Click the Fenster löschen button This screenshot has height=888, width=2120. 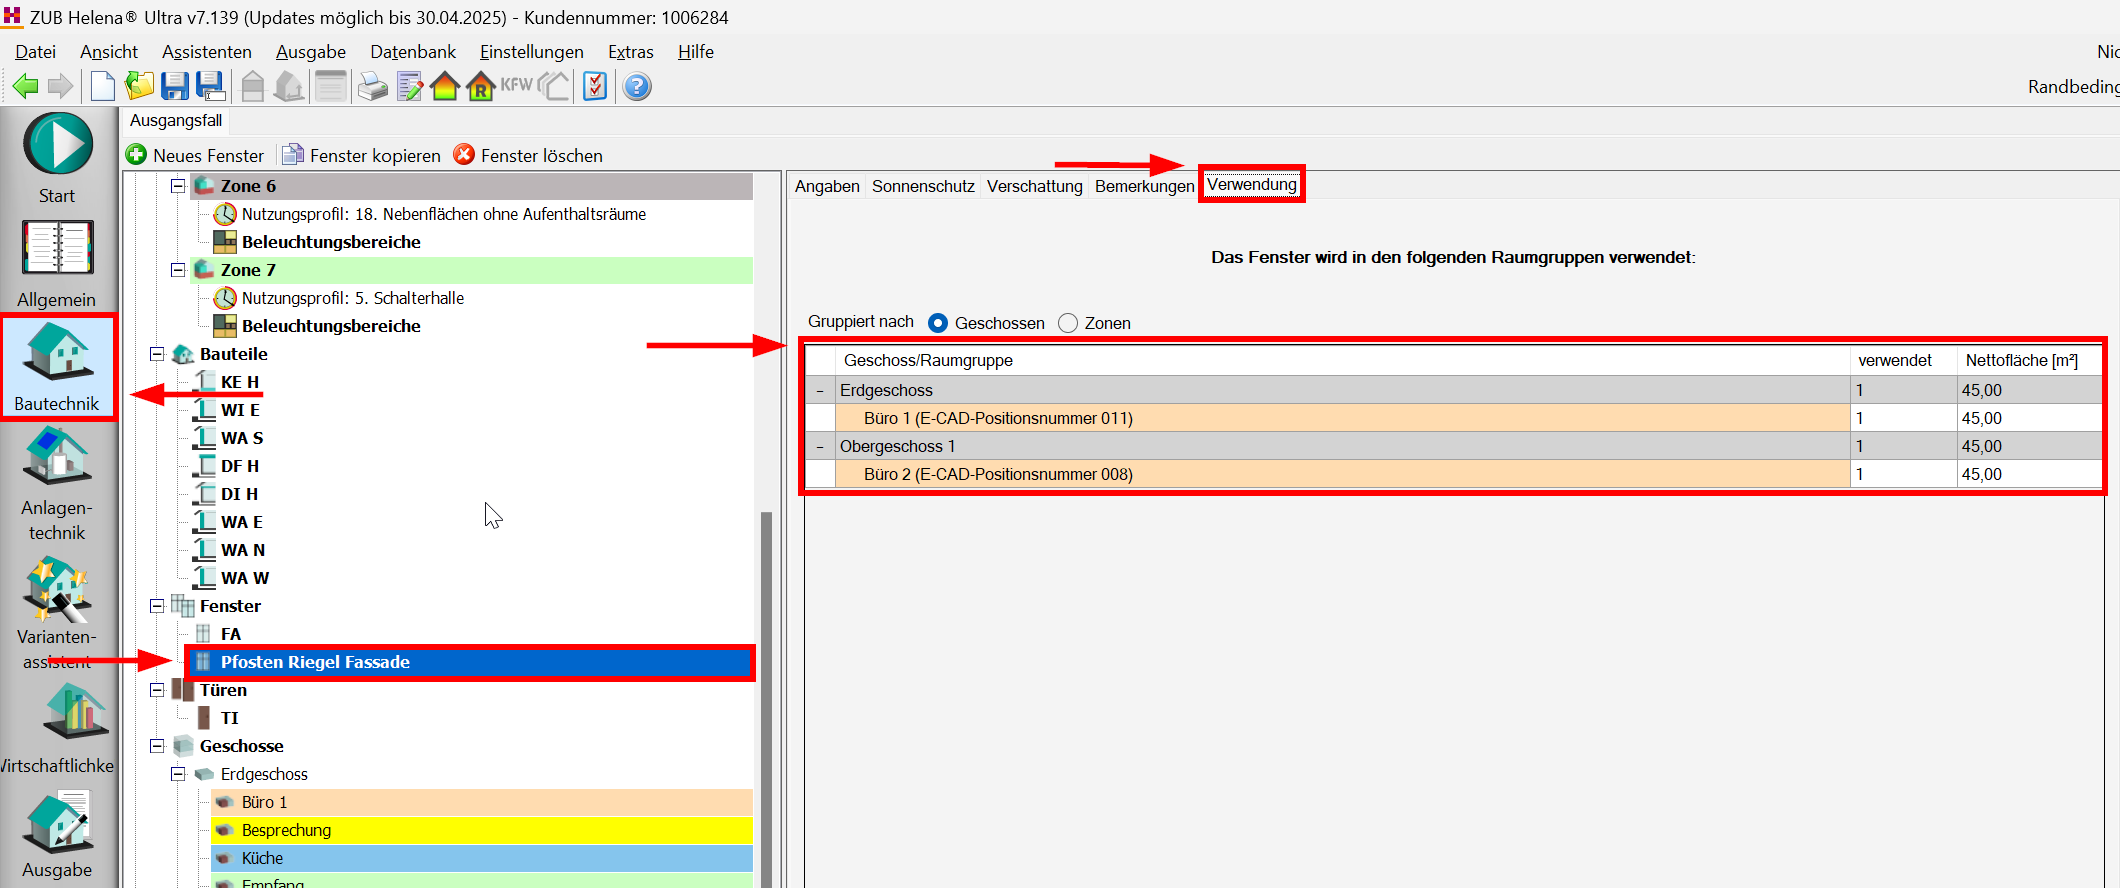tap(528, 155)
